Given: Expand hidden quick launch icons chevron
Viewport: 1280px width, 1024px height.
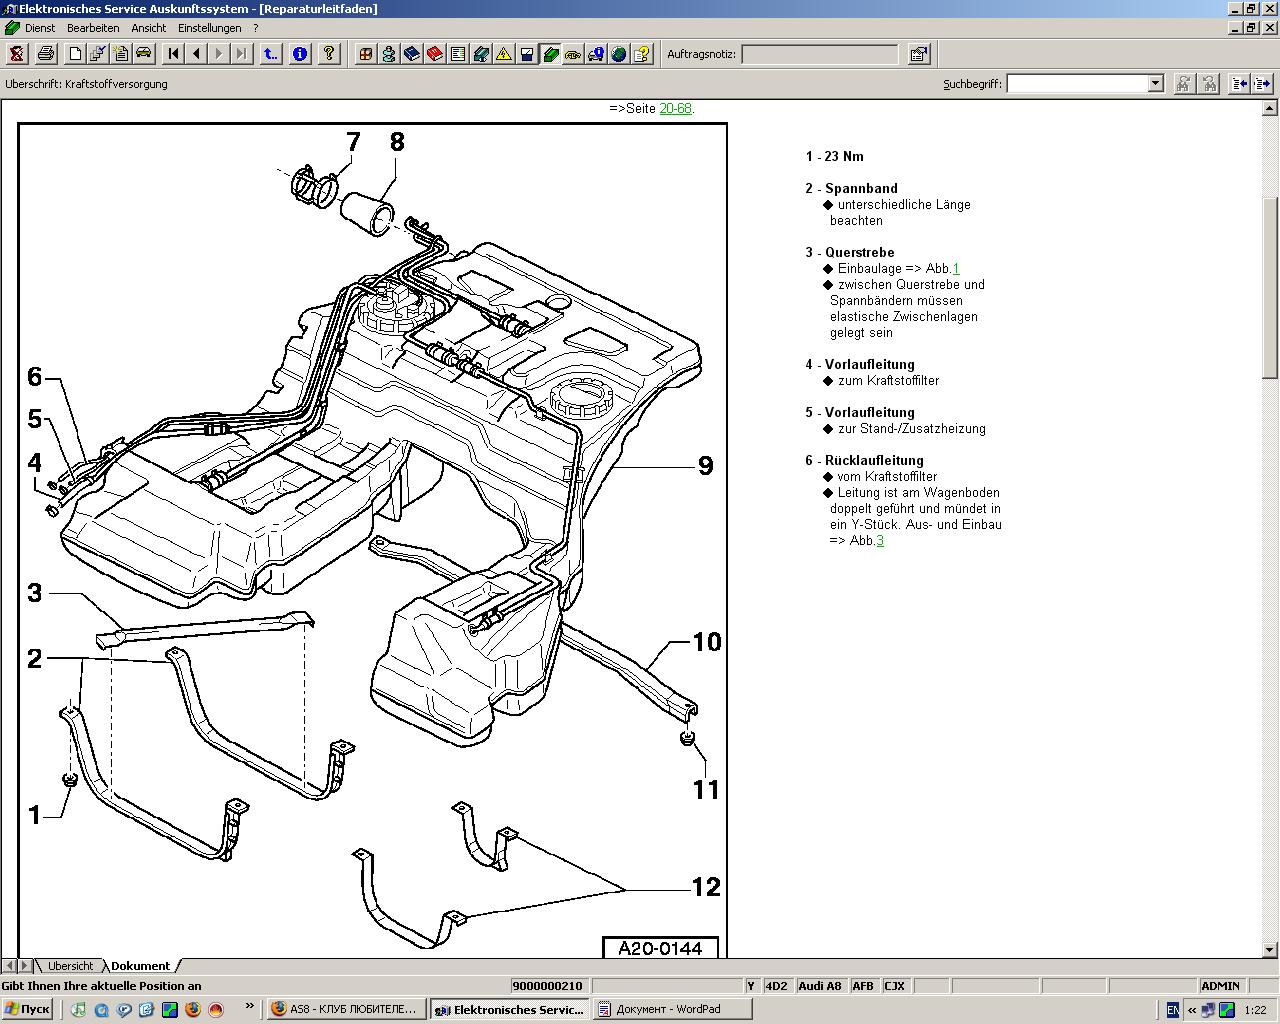Looking at the screenshot, I should pyautogui.click(x=249, y=1008).
